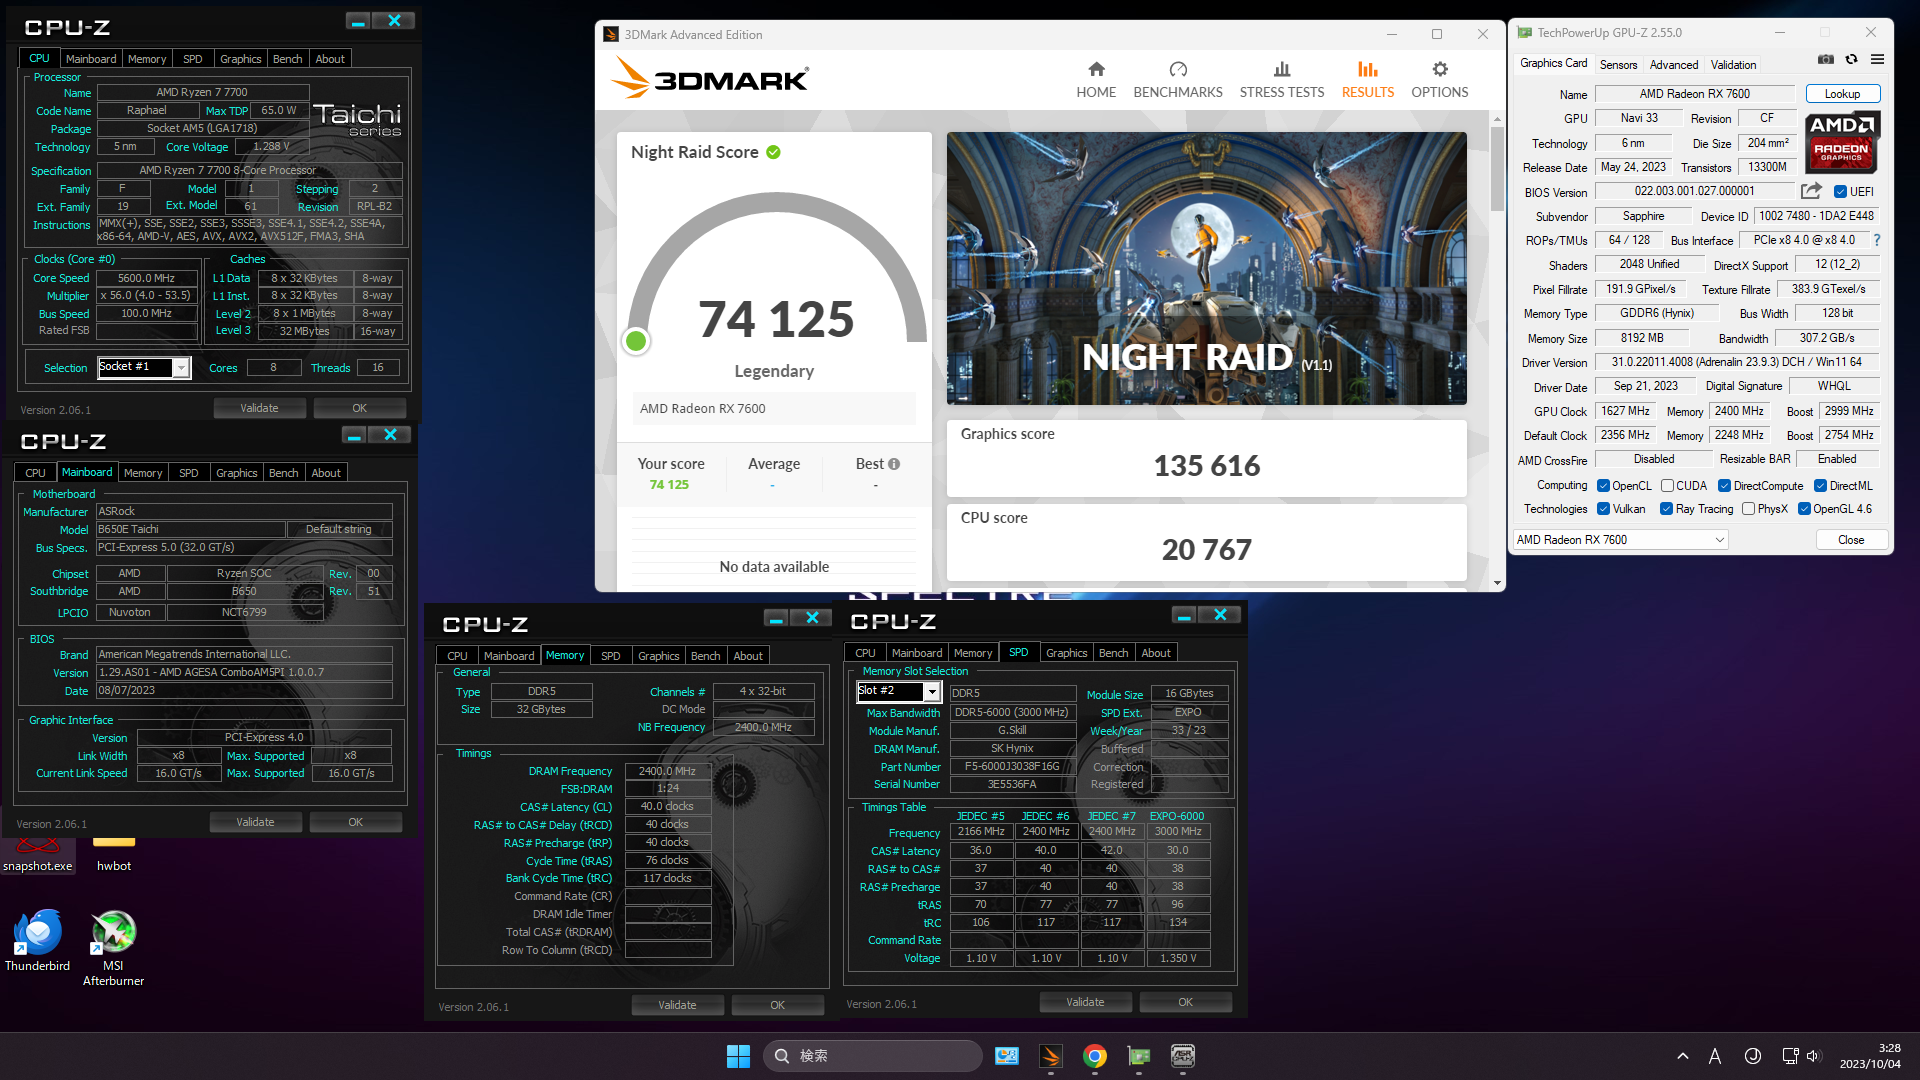Viewport: 1920px width, 1080px height.
Task: Open Thunderbird desktop shortcut
Action: click(x=38, y=940)
